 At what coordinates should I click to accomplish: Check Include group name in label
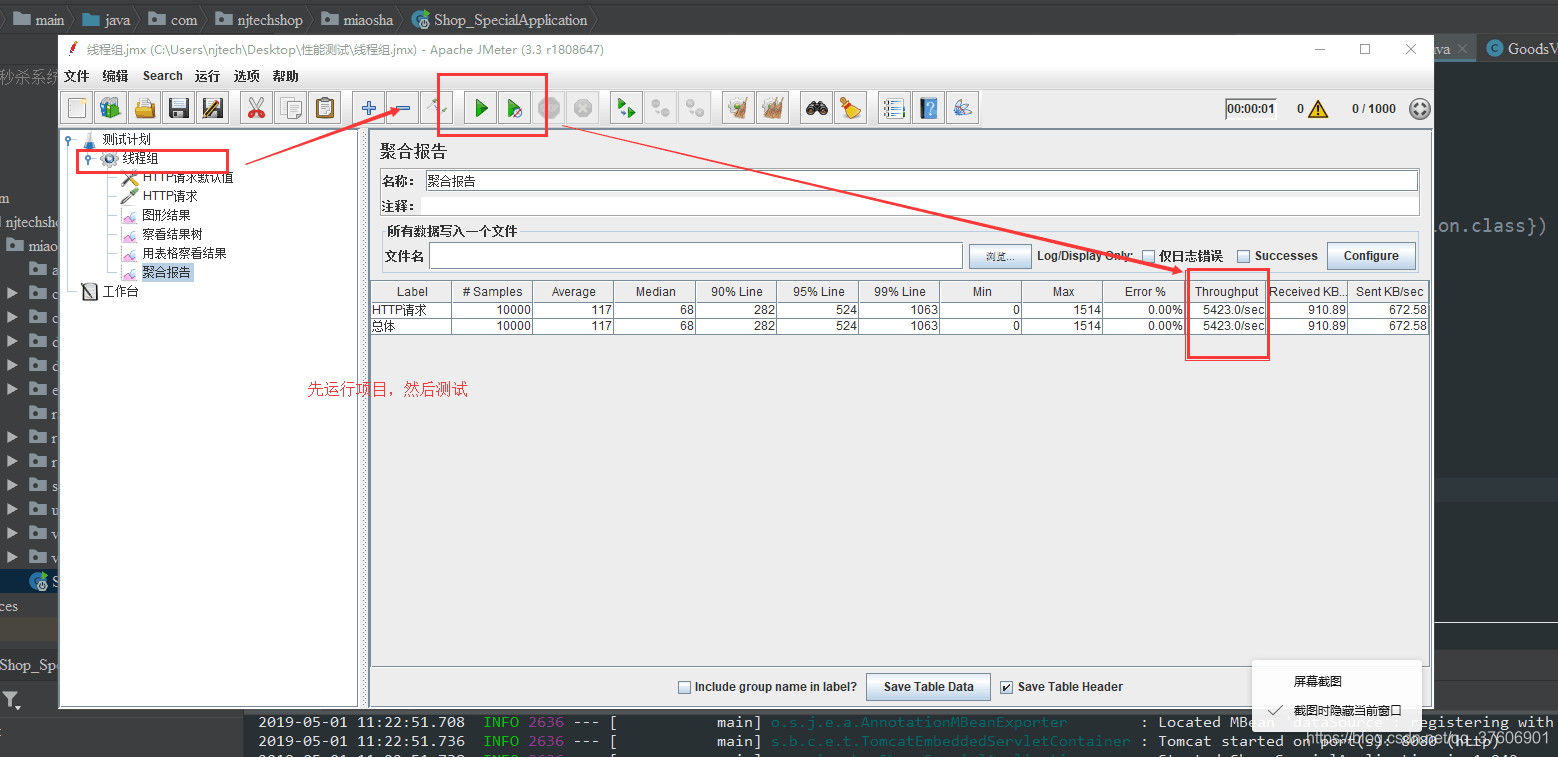click(684, 687)
